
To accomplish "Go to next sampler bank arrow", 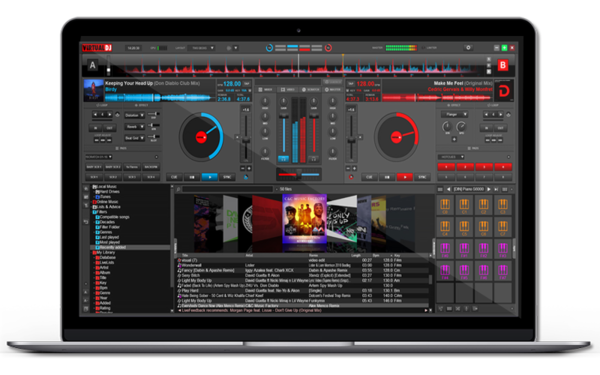I will (489, 189).
